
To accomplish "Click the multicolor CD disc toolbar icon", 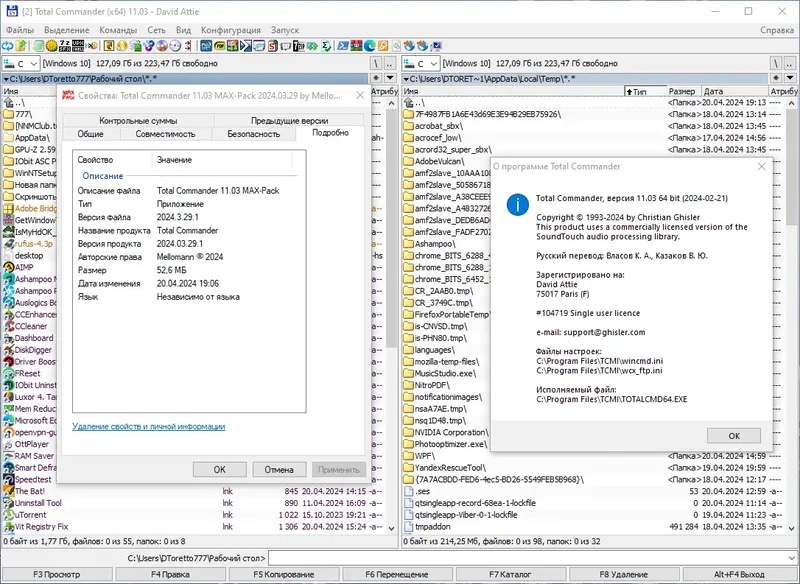I will tap(162, 46).
